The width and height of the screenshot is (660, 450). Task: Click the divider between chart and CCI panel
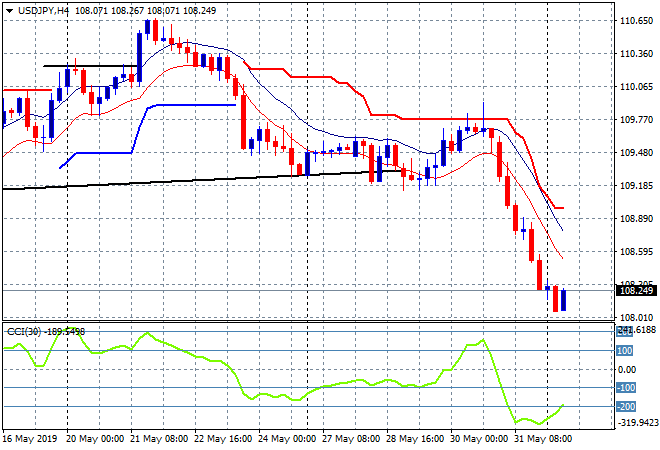(308, 322)
